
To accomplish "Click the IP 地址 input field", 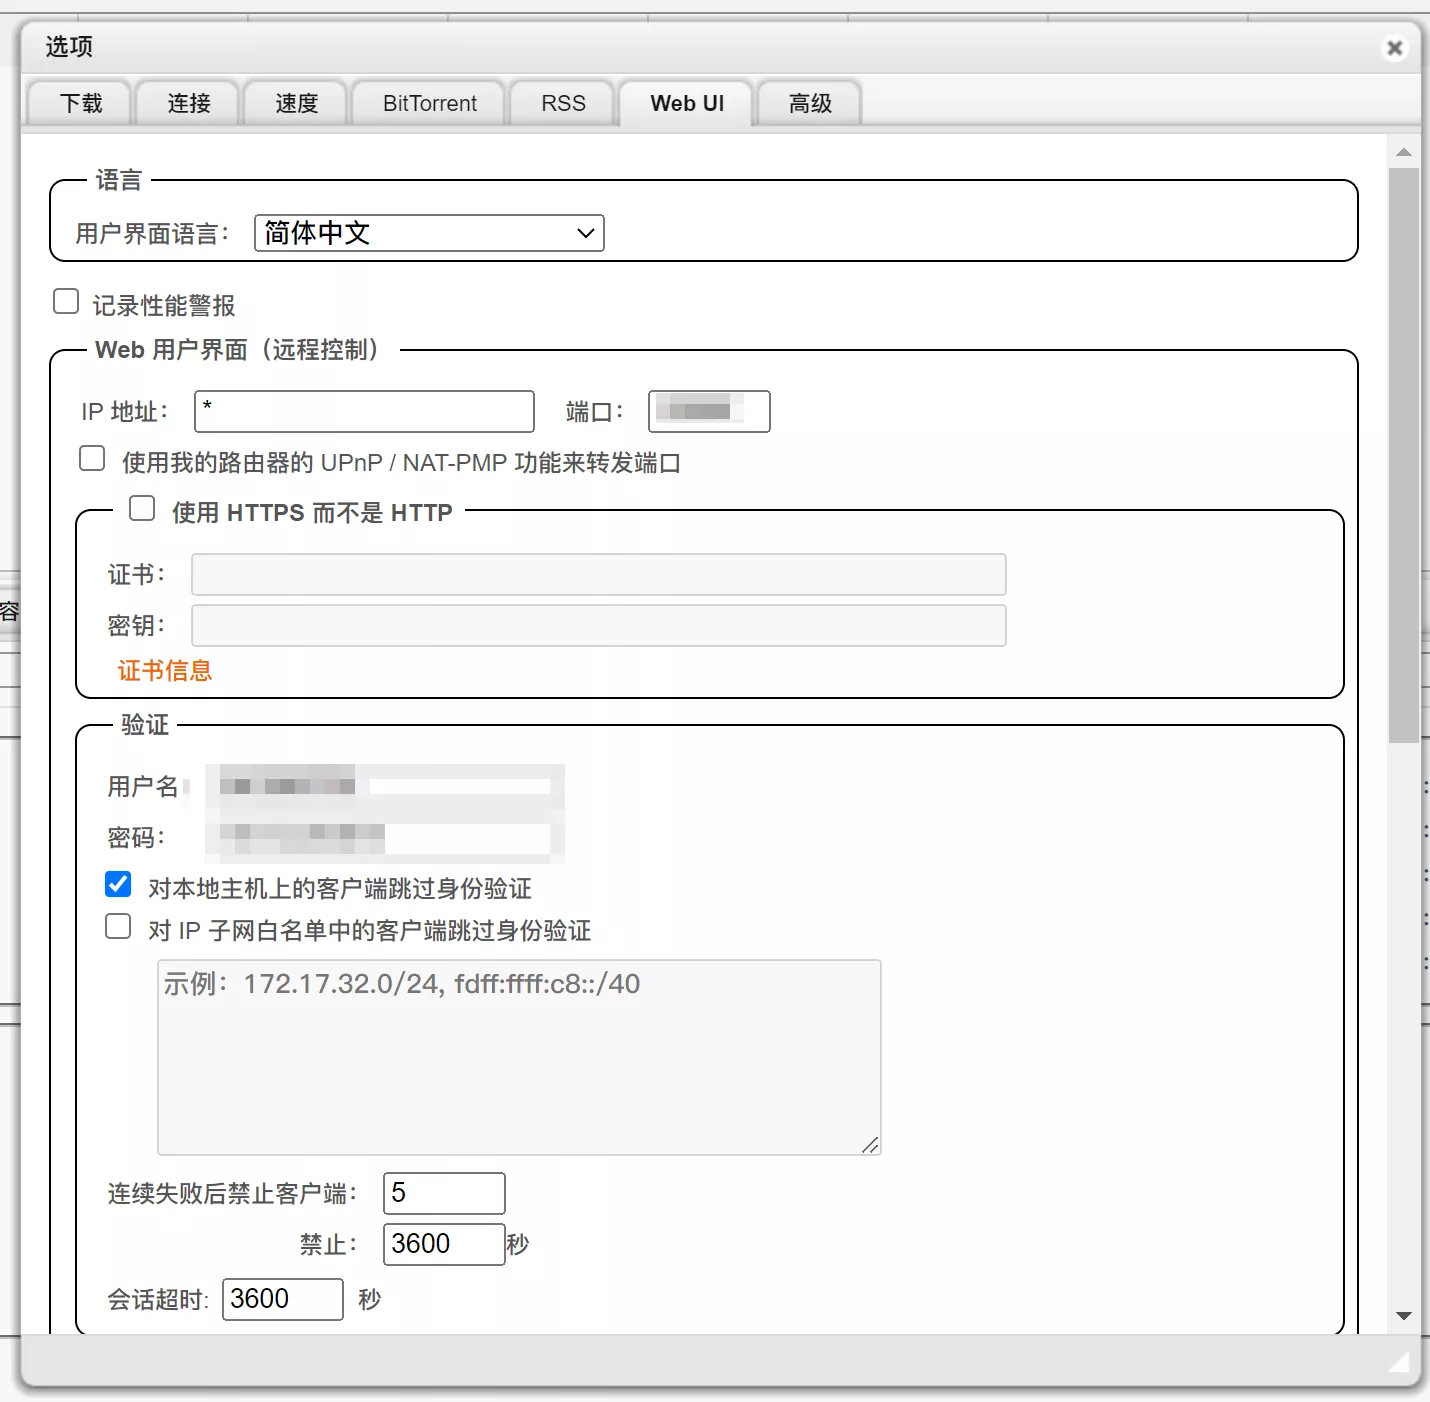I will click(363, 411).
